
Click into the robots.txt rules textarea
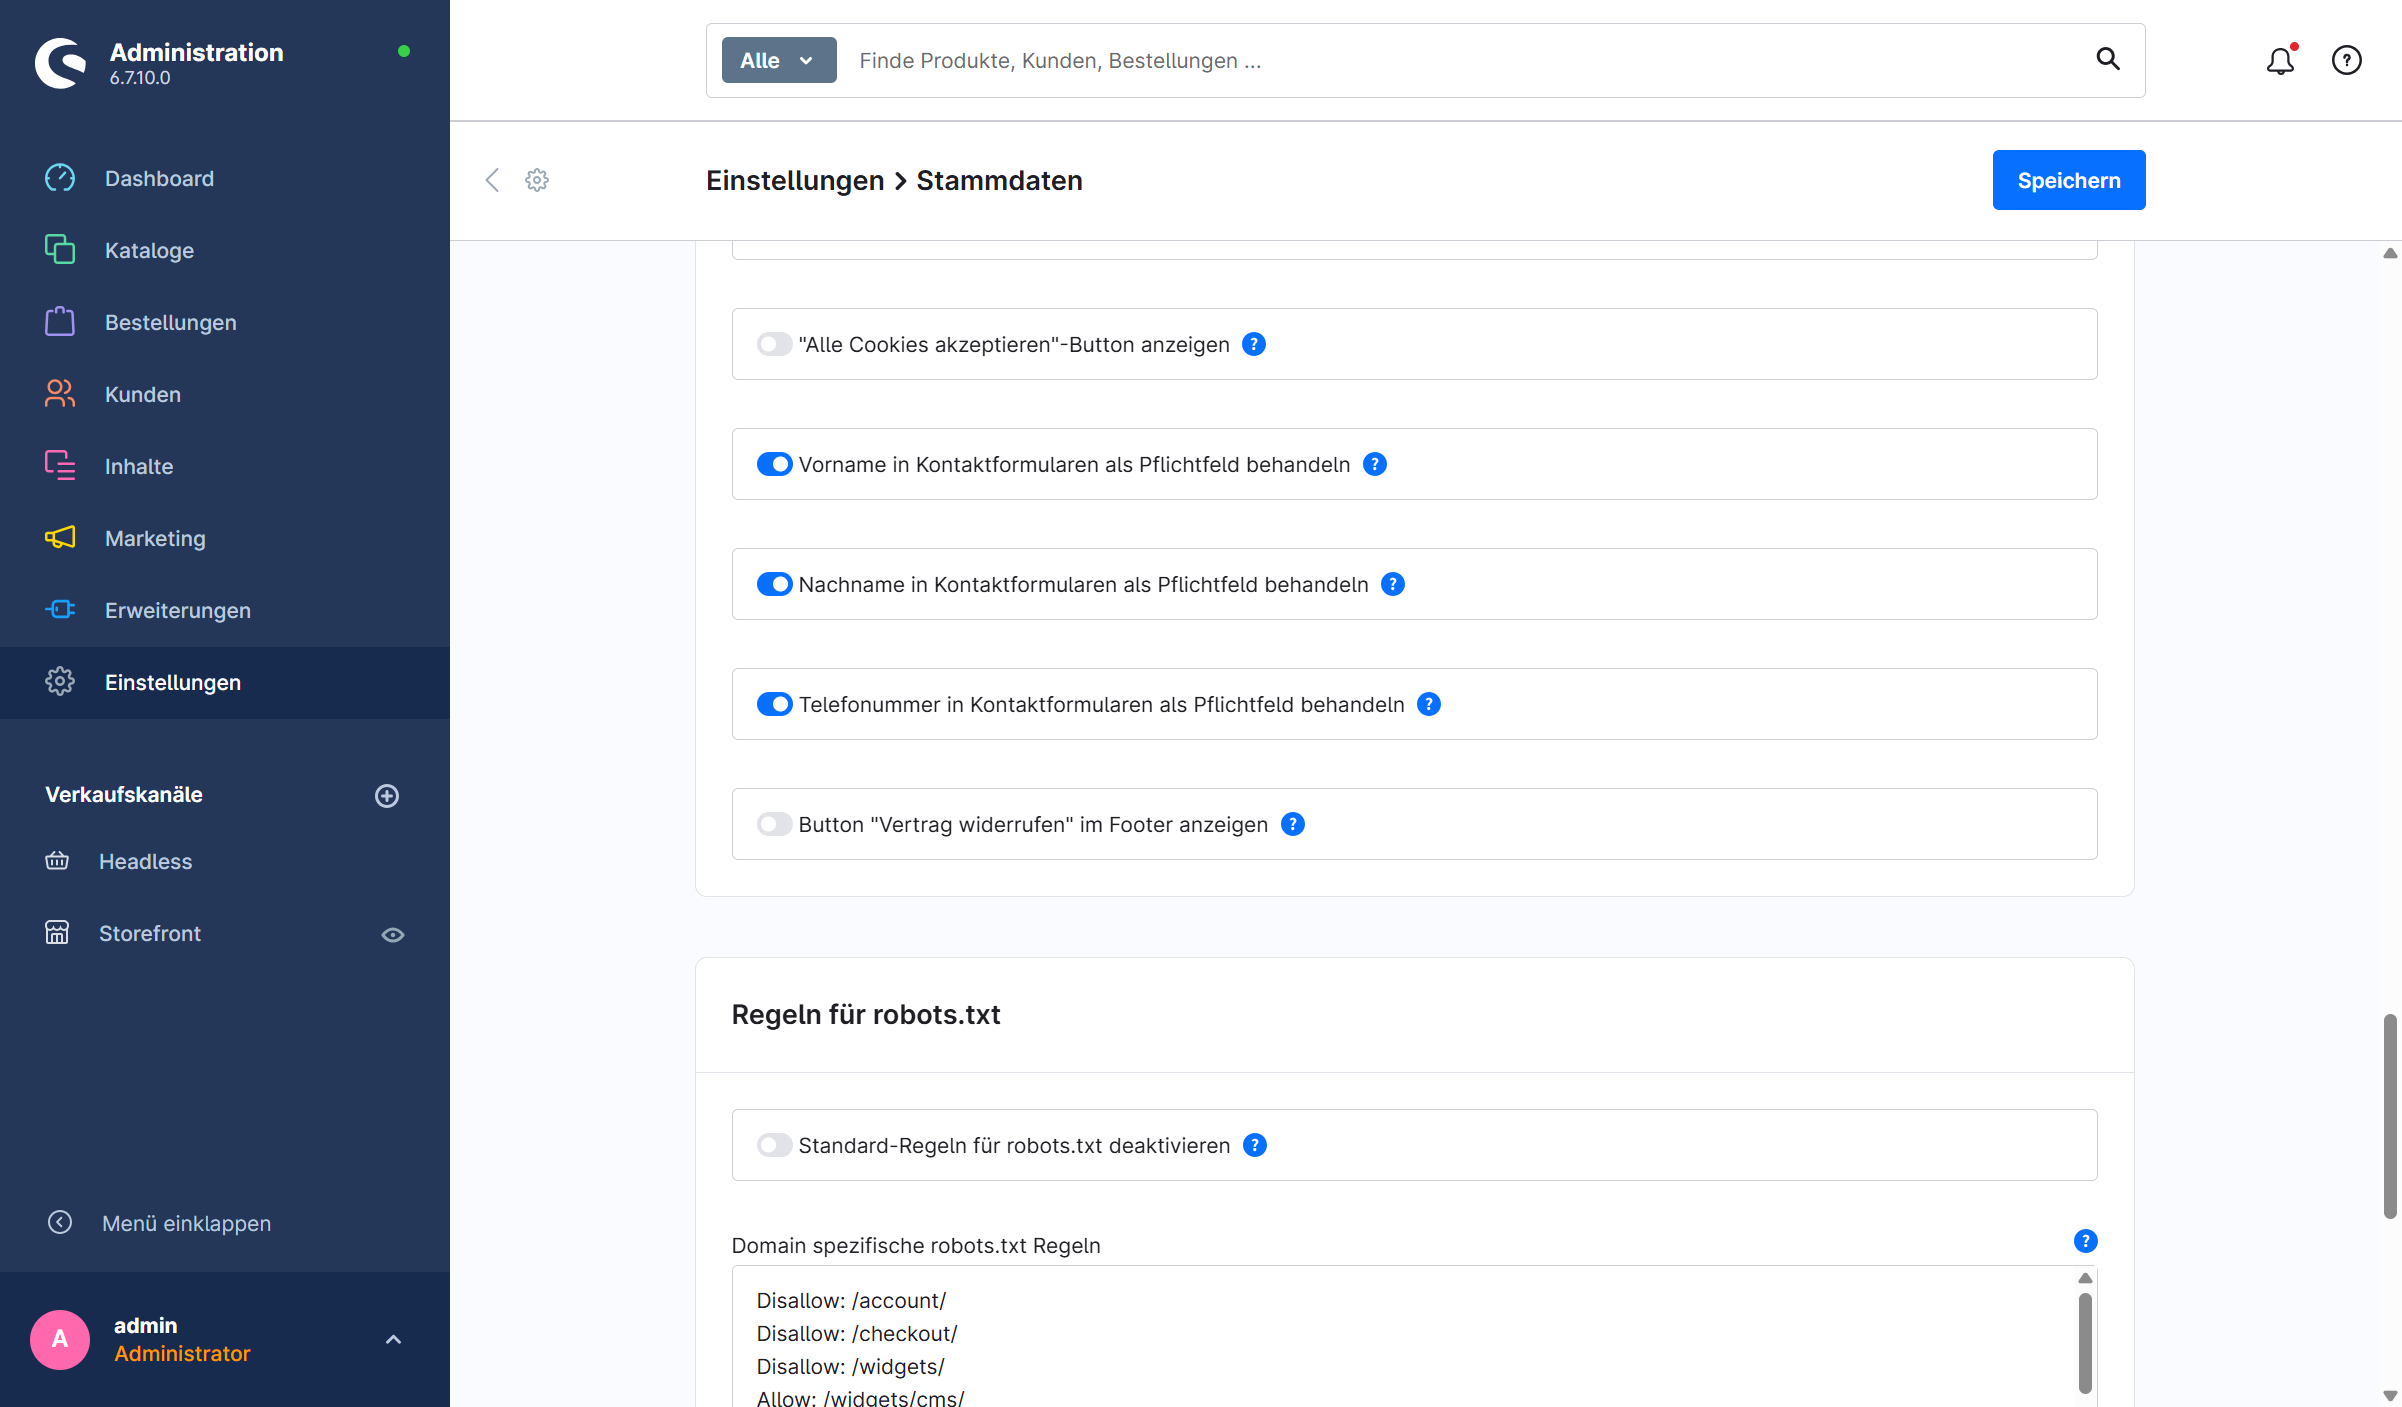1414,1336
